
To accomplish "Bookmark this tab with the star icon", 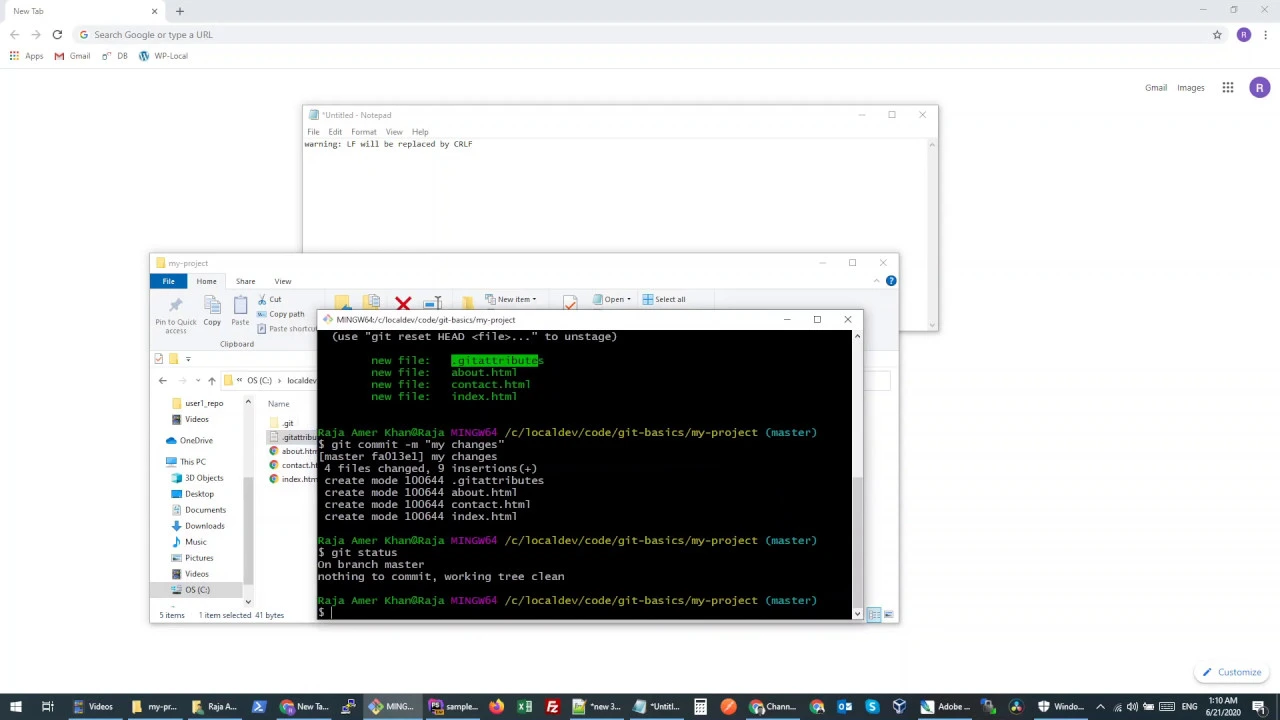I will 1217,35.
